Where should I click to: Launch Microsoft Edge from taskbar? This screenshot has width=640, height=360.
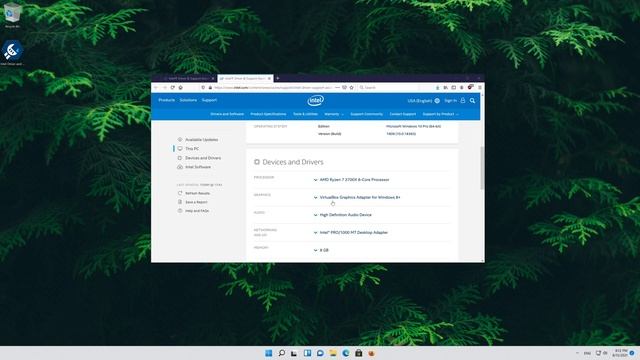[x=346, y=353]
